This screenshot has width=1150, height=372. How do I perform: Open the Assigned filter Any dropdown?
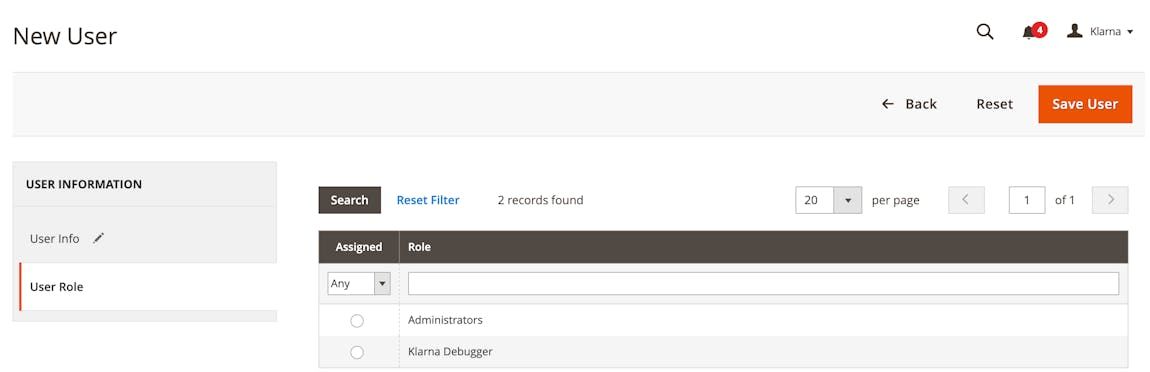pos(359,283)
